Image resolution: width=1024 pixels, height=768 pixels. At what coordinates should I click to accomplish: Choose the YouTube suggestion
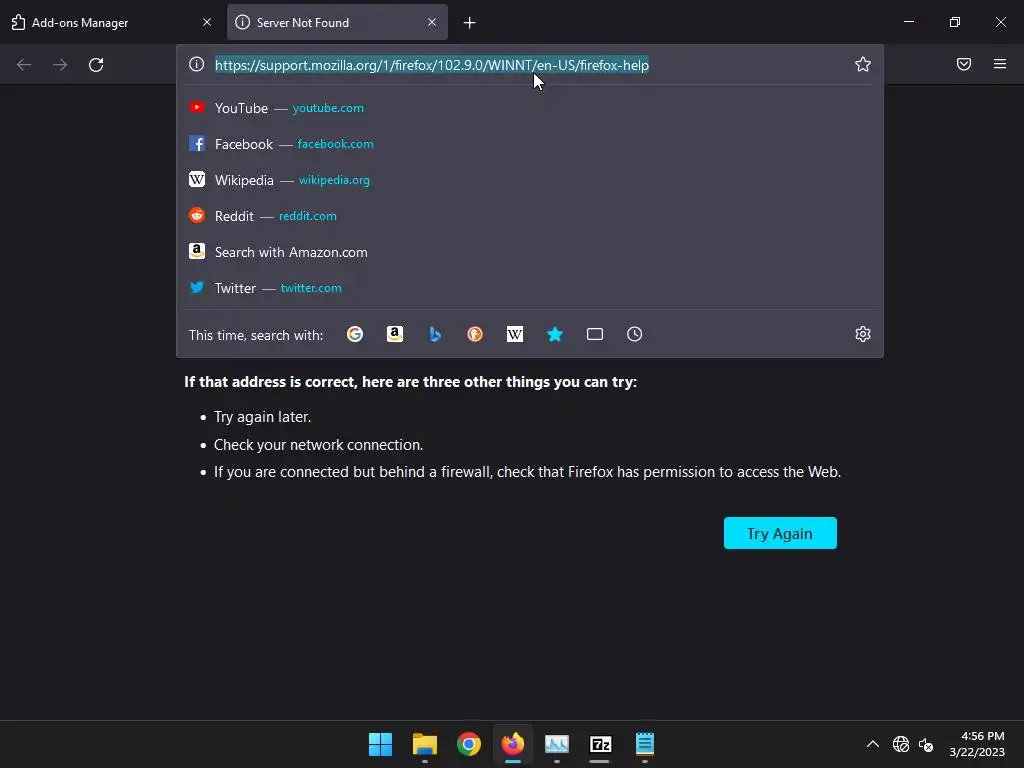click(530, 108)
